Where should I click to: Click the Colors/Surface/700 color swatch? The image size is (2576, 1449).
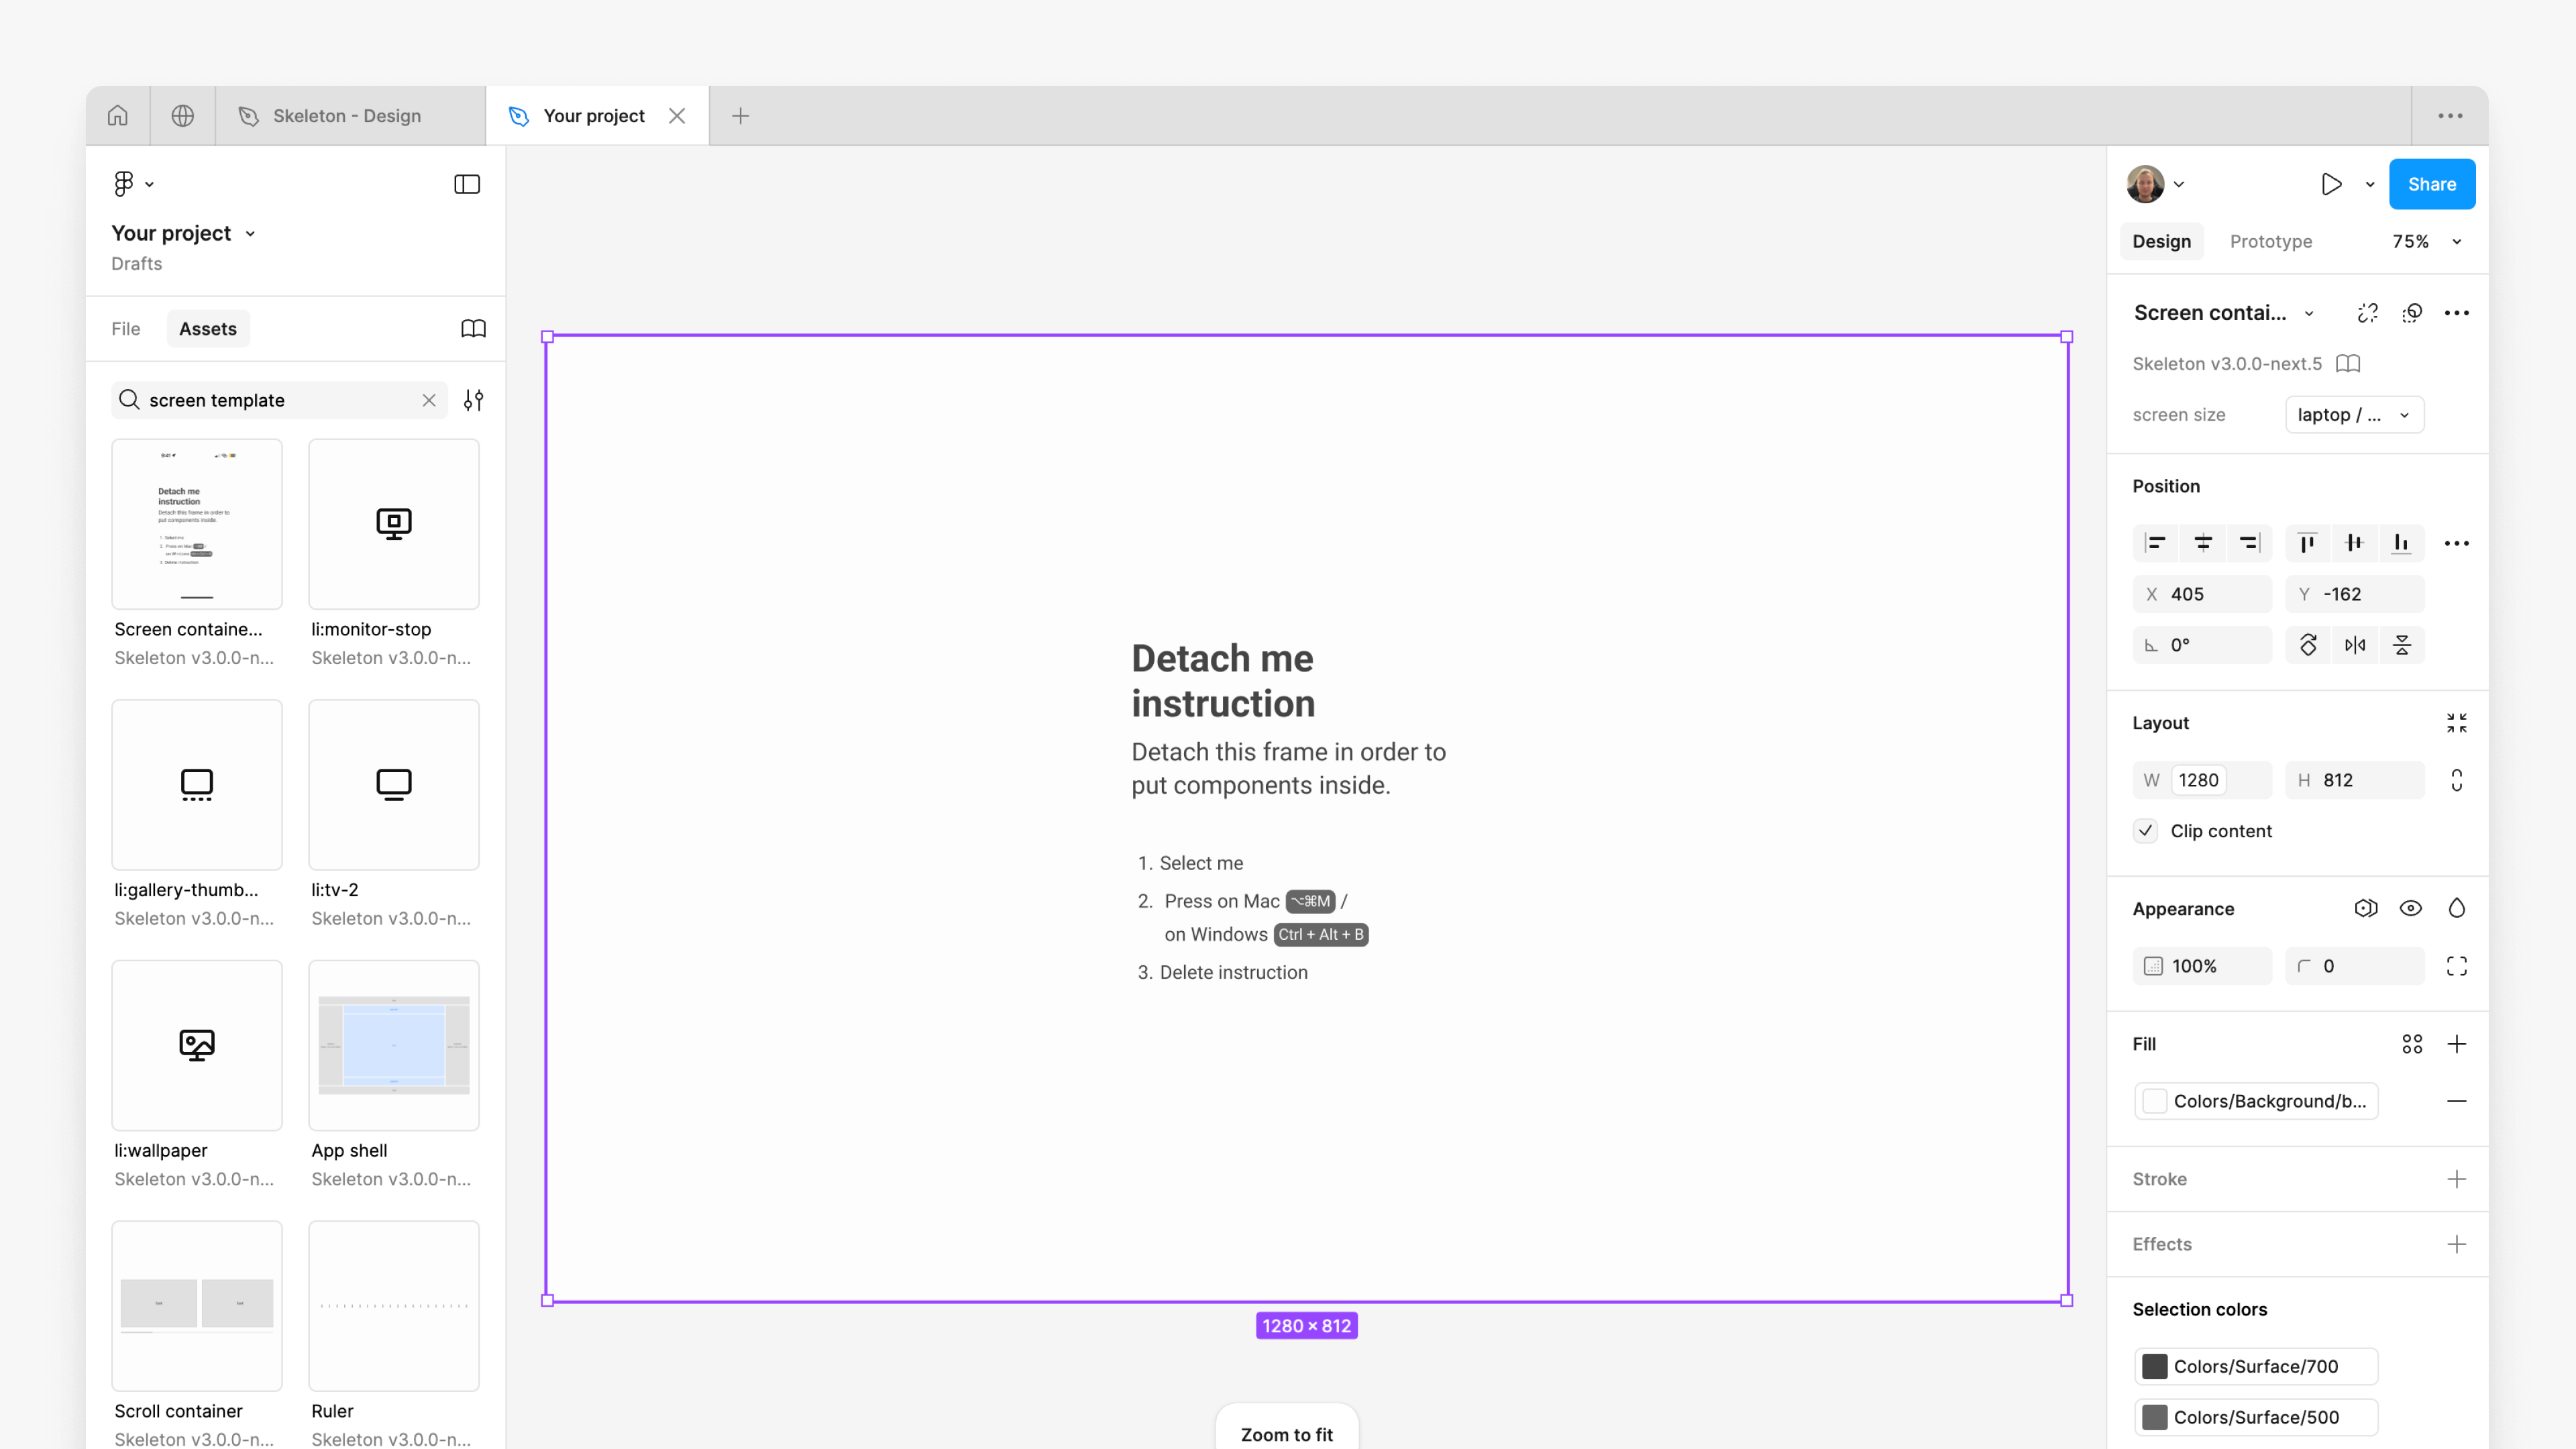(2155, 1366)
